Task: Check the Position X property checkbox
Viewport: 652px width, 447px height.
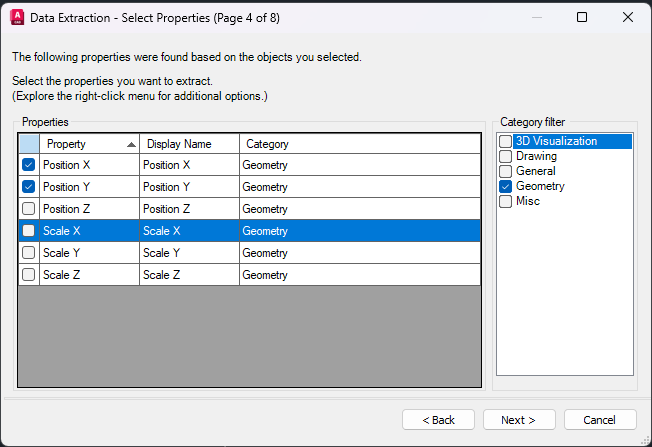Action: pos(28,165)
